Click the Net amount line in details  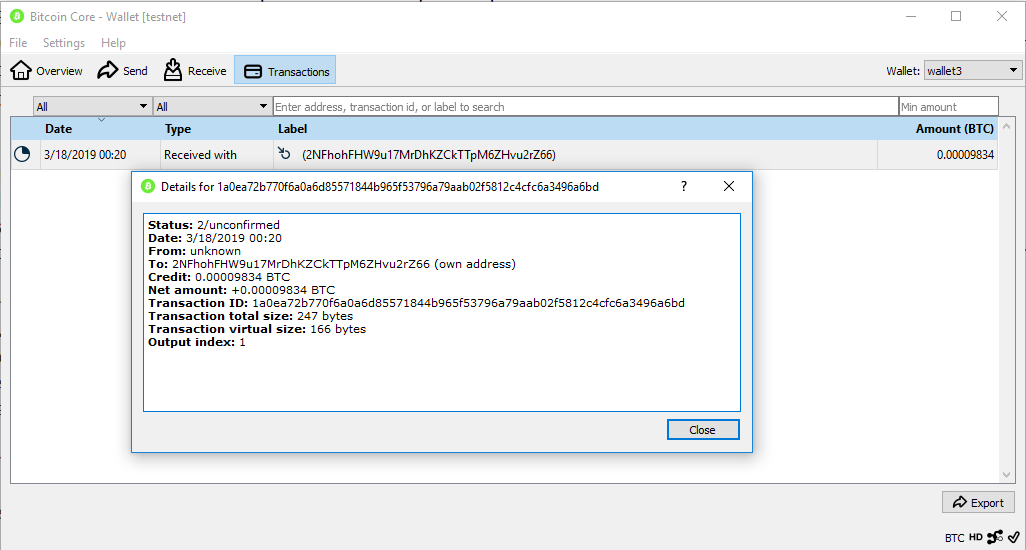241,290
